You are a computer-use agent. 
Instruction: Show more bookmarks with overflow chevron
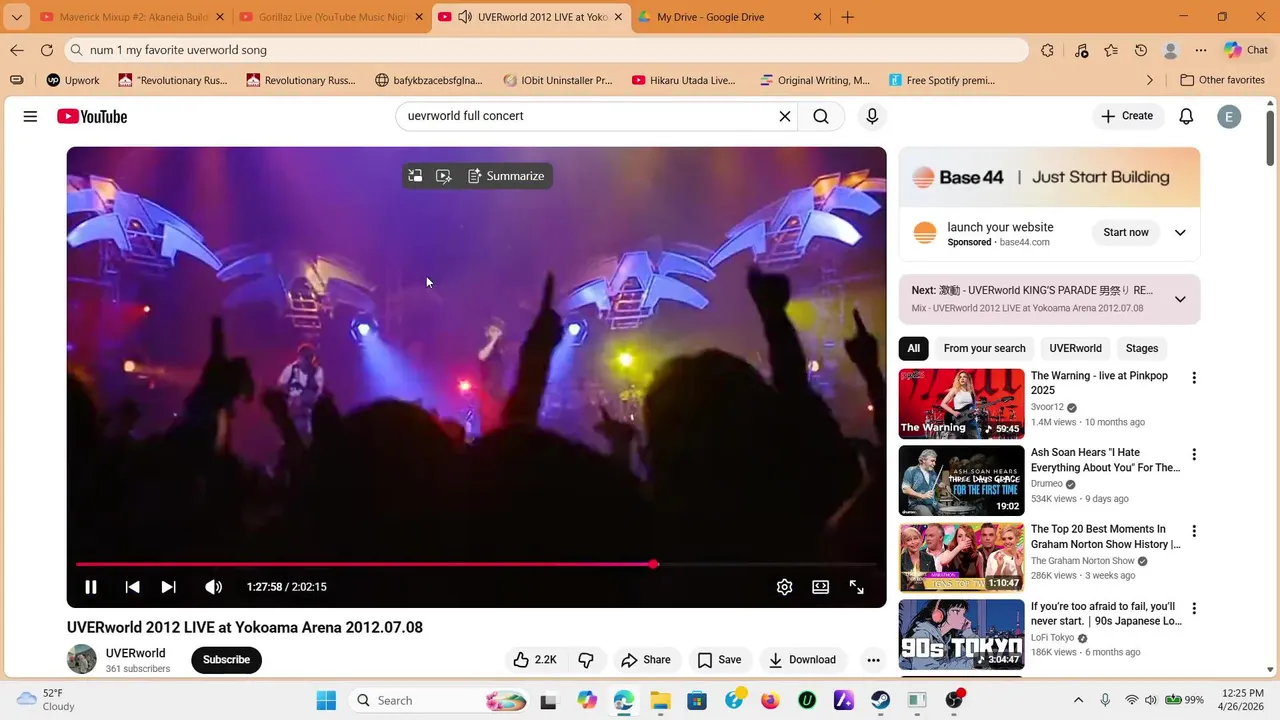tap(1149, 80)
